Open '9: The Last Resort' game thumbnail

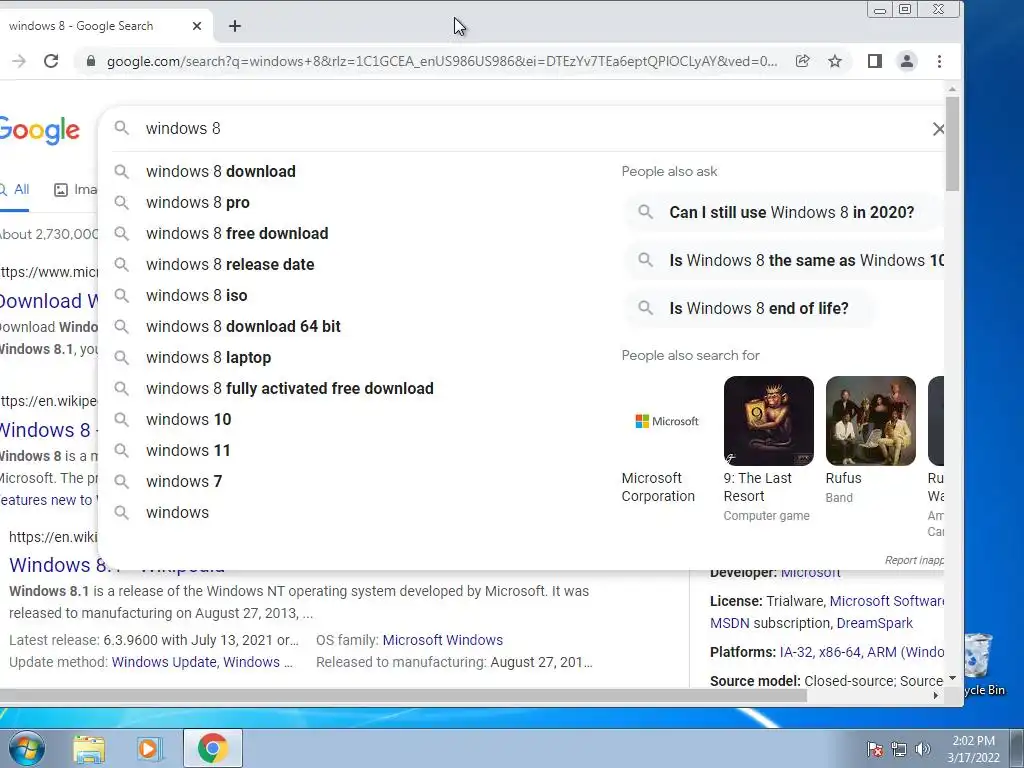(769, 421)
